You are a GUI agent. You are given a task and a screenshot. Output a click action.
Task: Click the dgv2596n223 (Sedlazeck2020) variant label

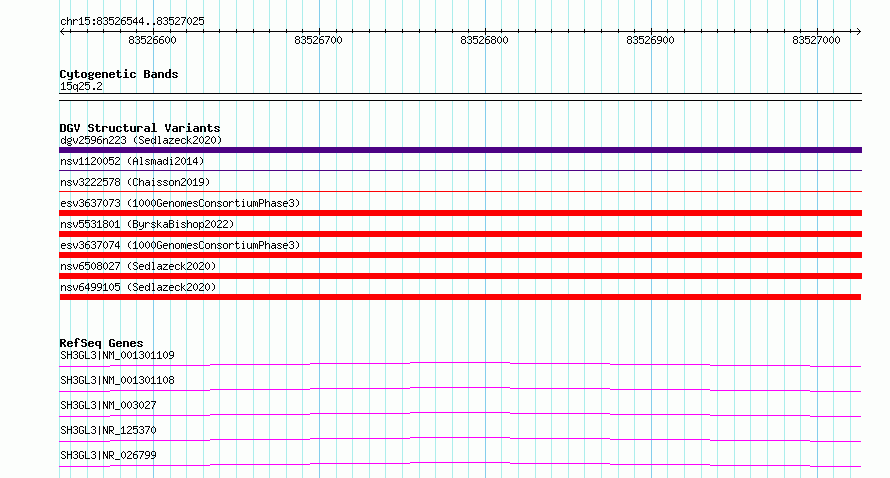141,140
